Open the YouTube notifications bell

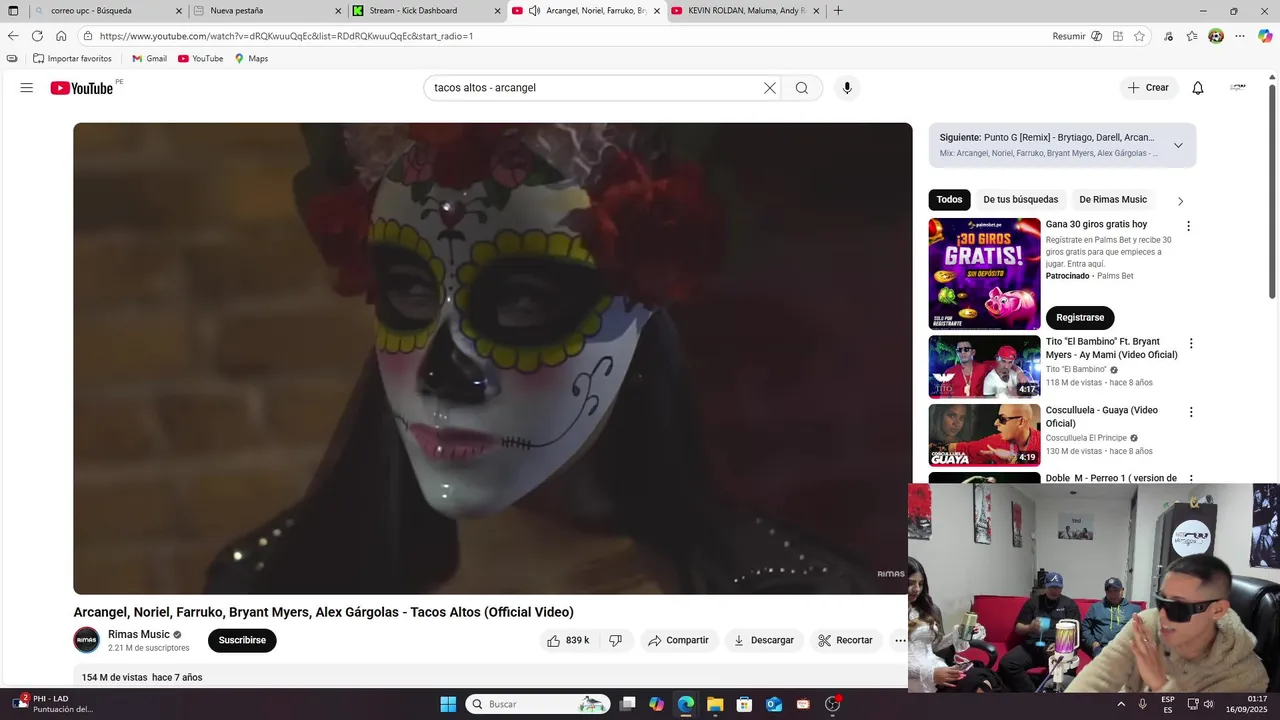point(1198,88)
